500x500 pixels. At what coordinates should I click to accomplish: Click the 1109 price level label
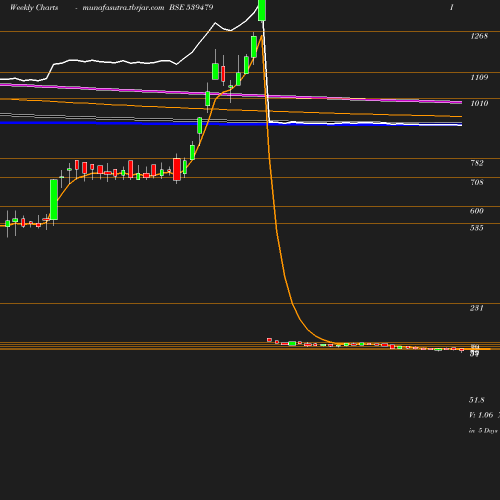[479, 77]
